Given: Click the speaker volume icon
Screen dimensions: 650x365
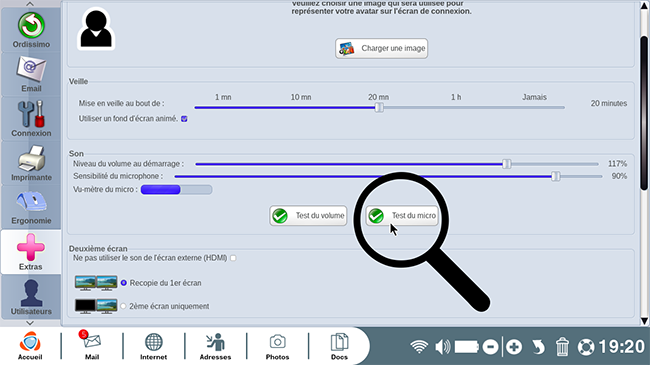Looking at the screenshot, I should click(x=443, y=346).
